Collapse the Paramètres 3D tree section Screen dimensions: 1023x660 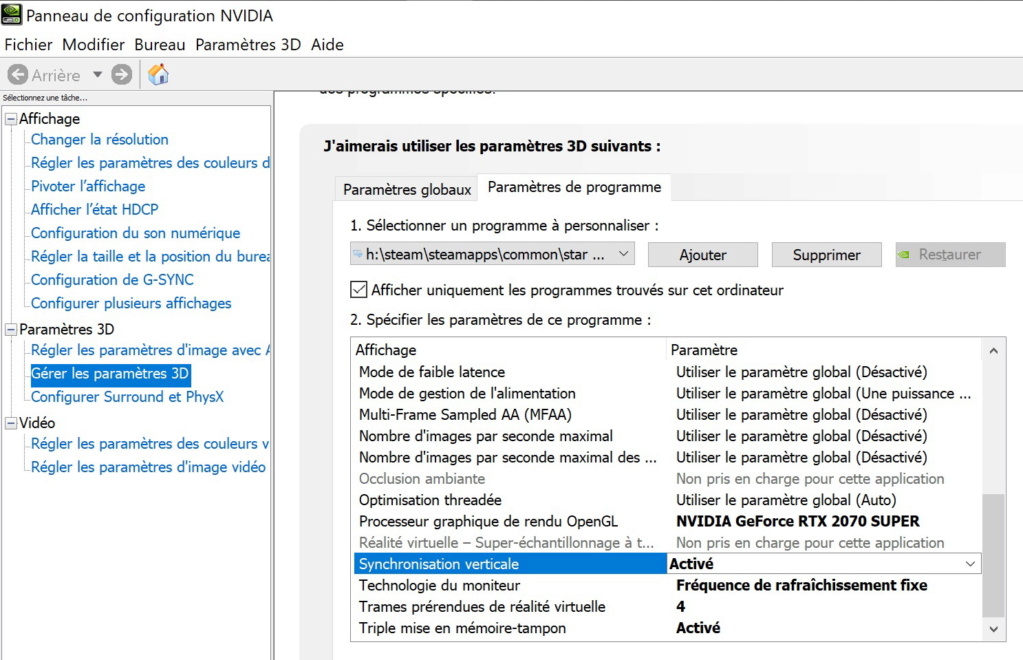point(11,330)
